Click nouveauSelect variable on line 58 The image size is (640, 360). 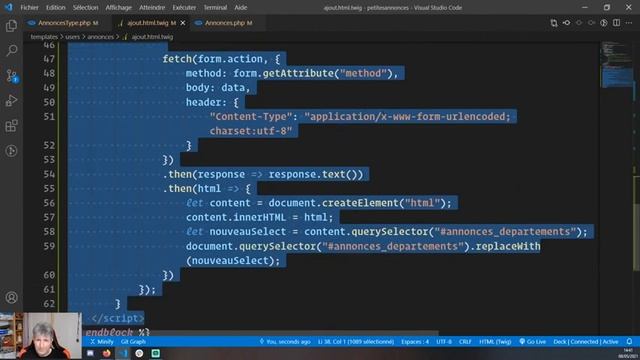click(248, 232)
